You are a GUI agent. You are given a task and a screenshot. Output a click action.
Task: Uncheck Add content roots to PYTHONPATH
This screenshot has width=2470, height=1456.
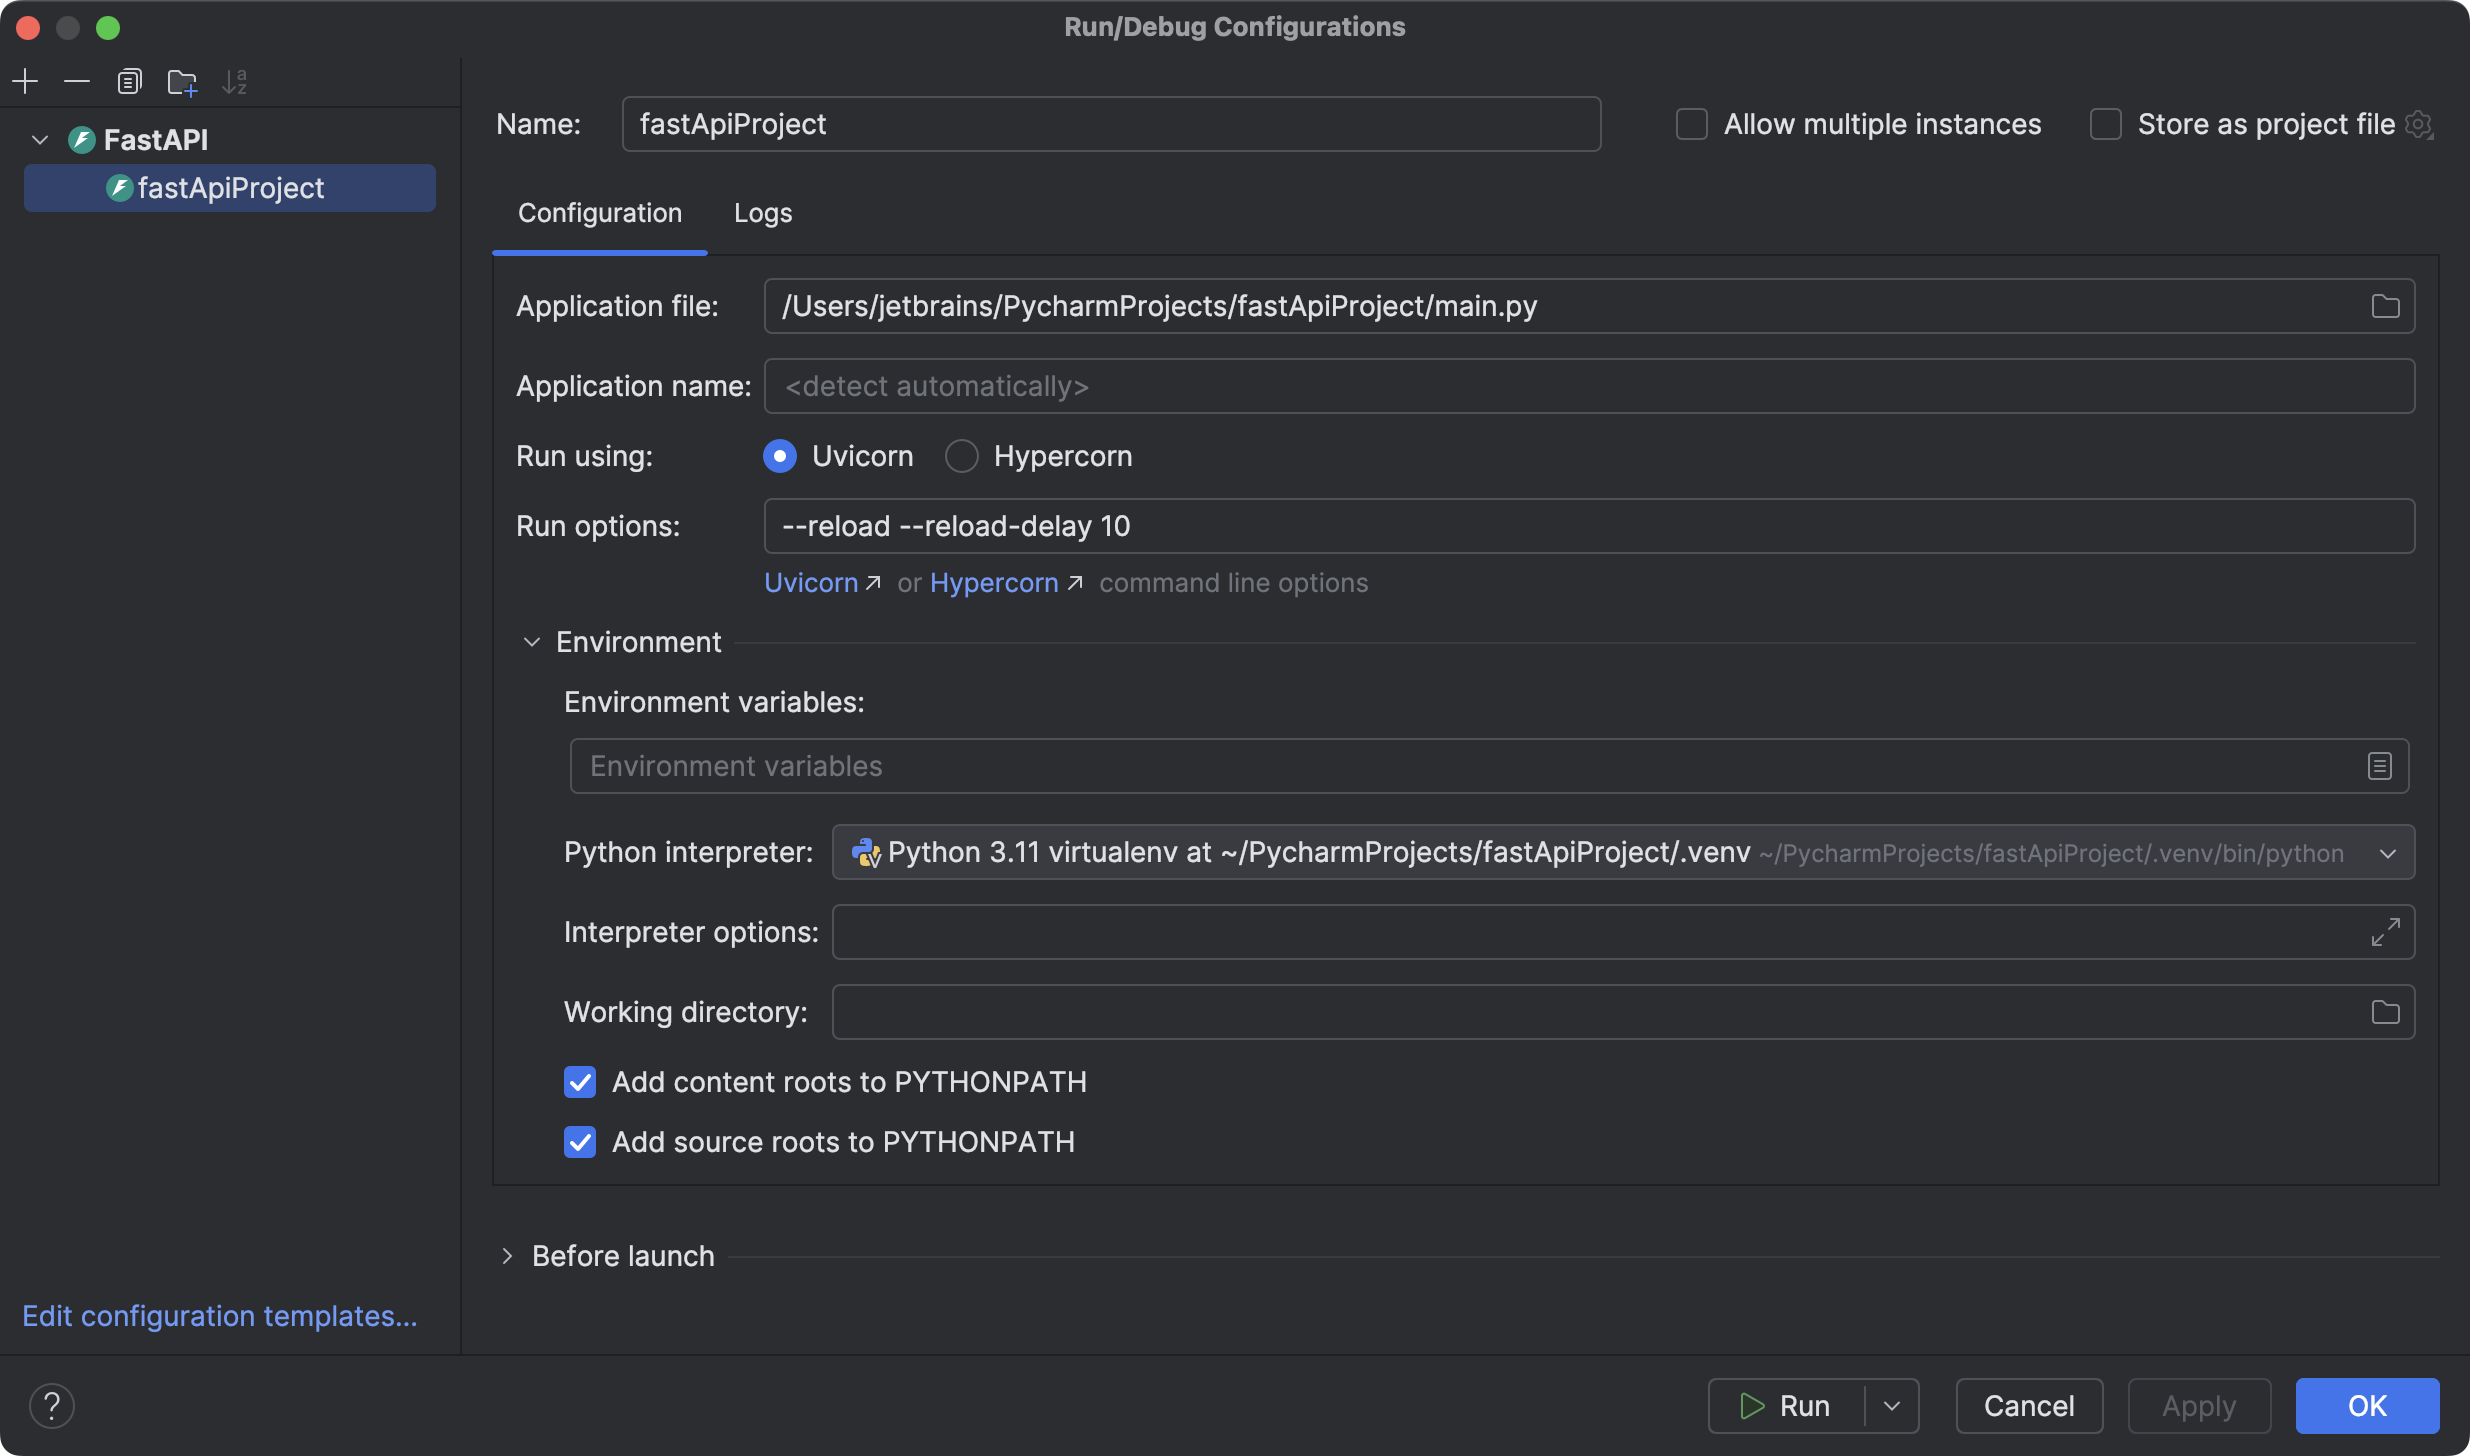[580, 1081]
